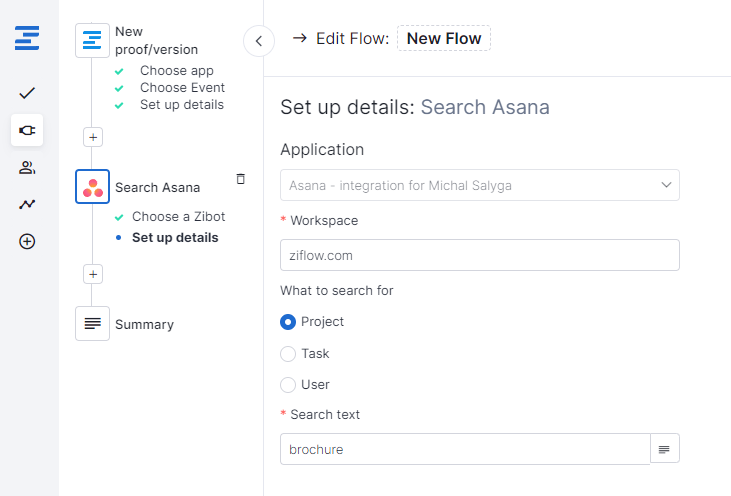The width and height of the screenshot is (731, 496).
Task: Delete the Search Asana step via trash icon
Action: 241,179
